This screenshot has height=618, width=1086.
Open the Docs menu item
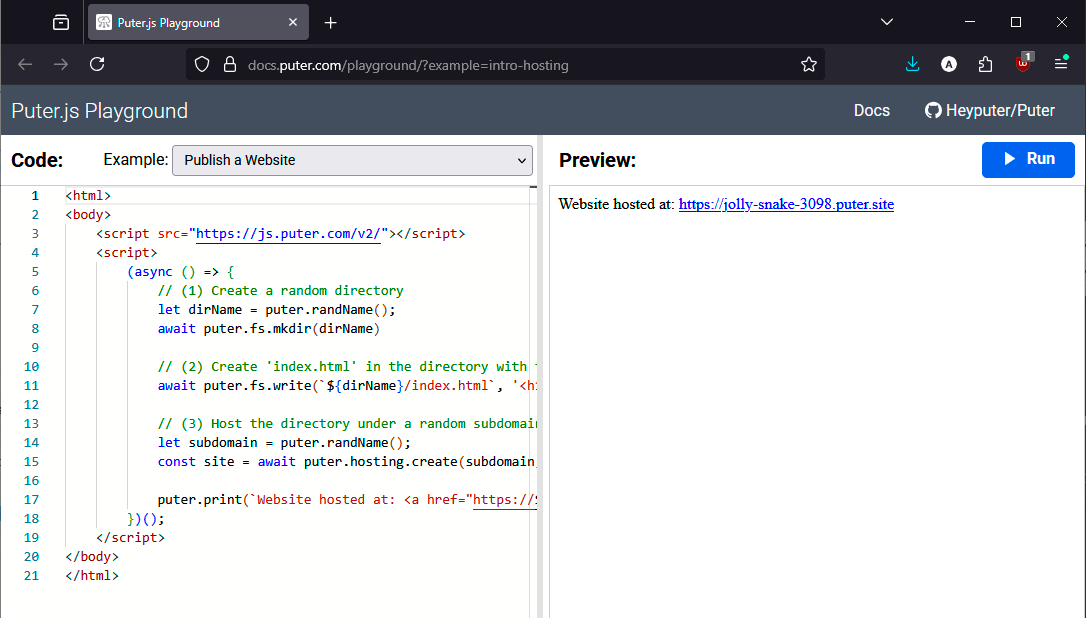click(871, 110)
